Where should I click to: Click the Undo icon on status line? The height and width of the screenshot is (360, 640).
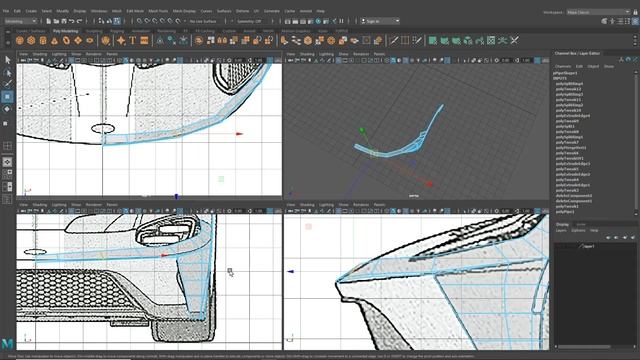pos(72,21)
